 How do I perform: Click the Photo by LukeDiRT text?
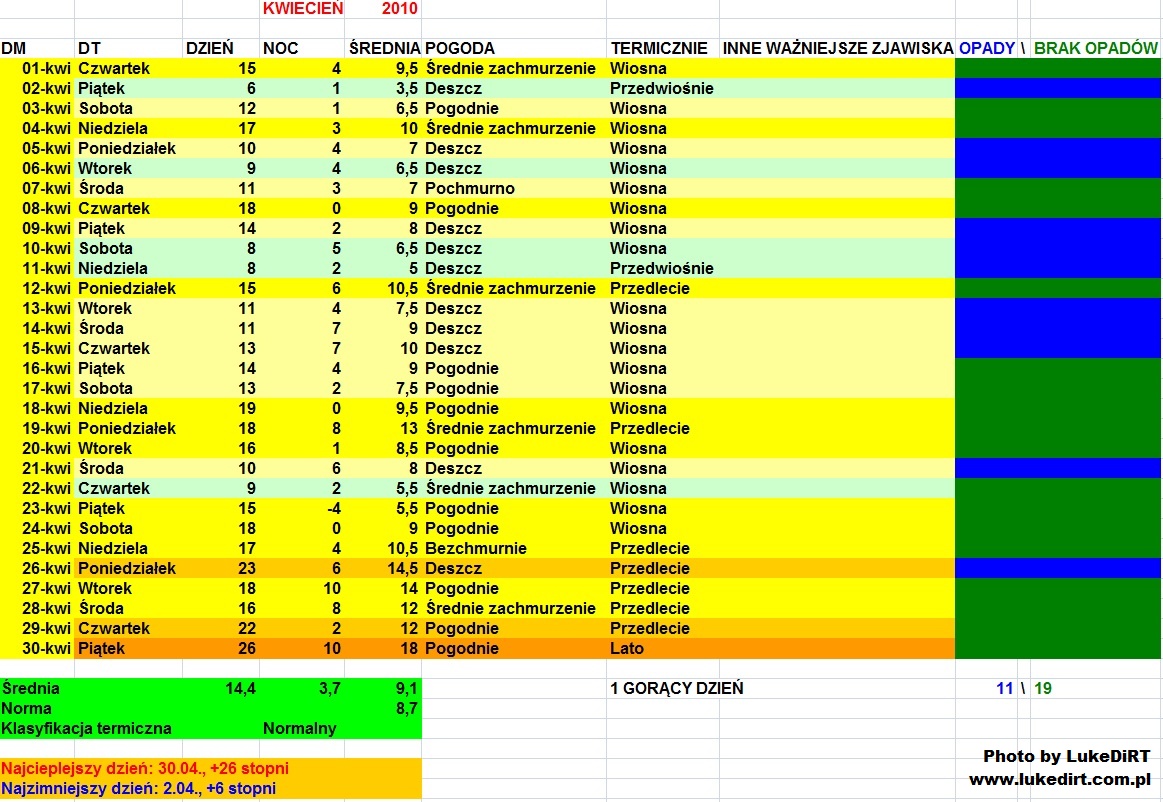(x=1067, y=756)
